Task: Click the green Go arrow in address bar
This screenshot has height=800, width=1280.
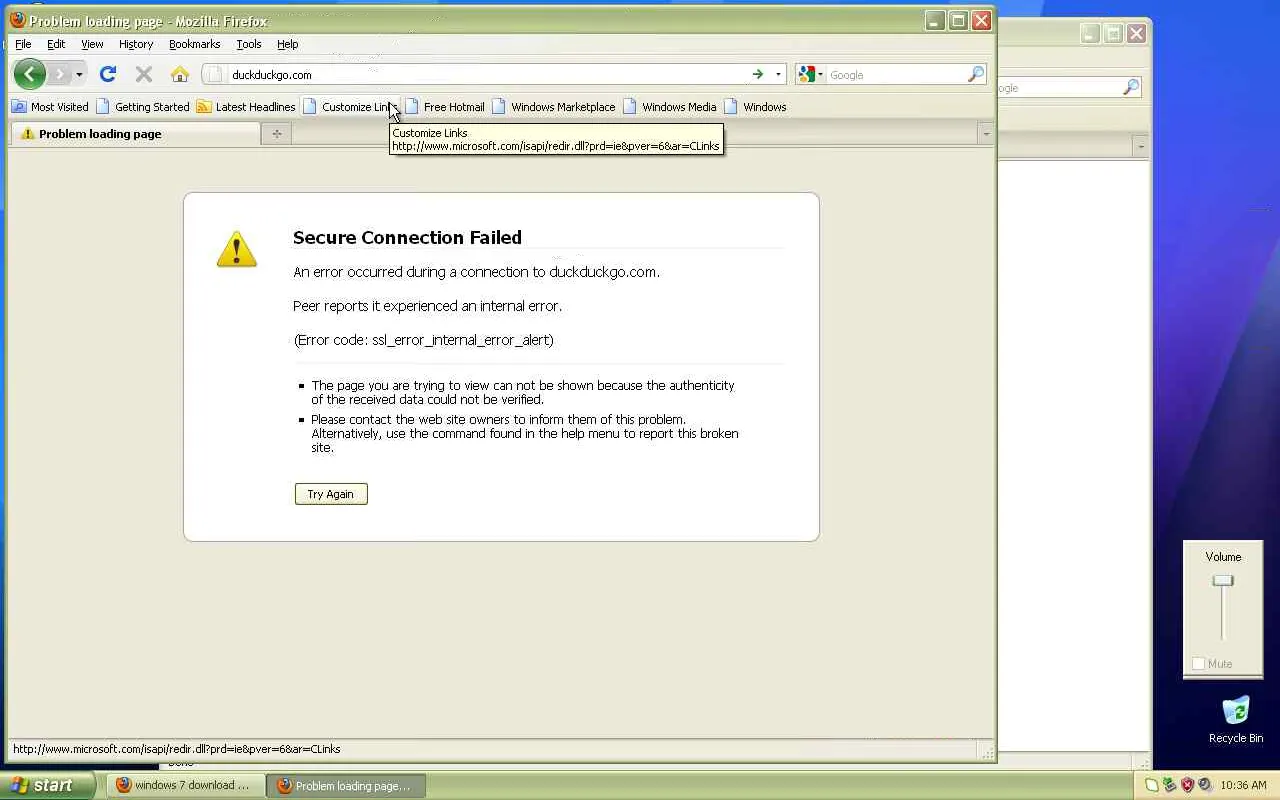Action: pyautogui.click(x=758, y=74)
